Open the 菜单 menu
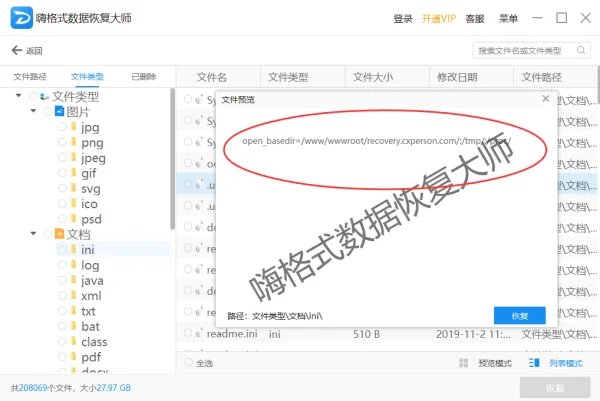 tap(508, 18)
